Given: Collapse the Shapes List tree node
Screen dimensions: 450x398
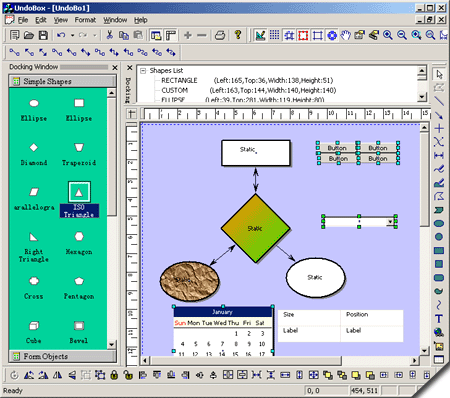Looking at the screenshot, I should [143, 71].
